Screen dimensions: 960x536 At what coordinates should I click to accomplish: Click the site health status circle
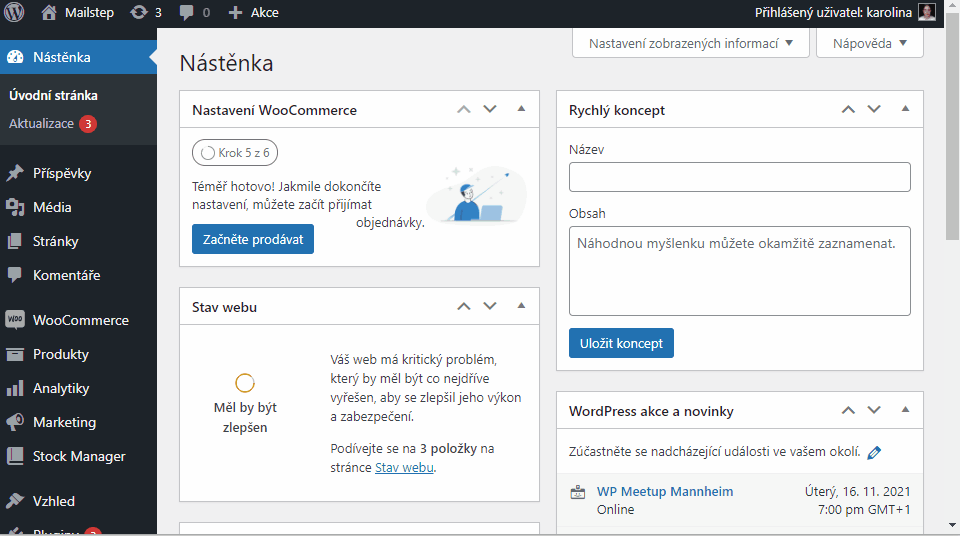pyautogui.click(x=245, y=383)
